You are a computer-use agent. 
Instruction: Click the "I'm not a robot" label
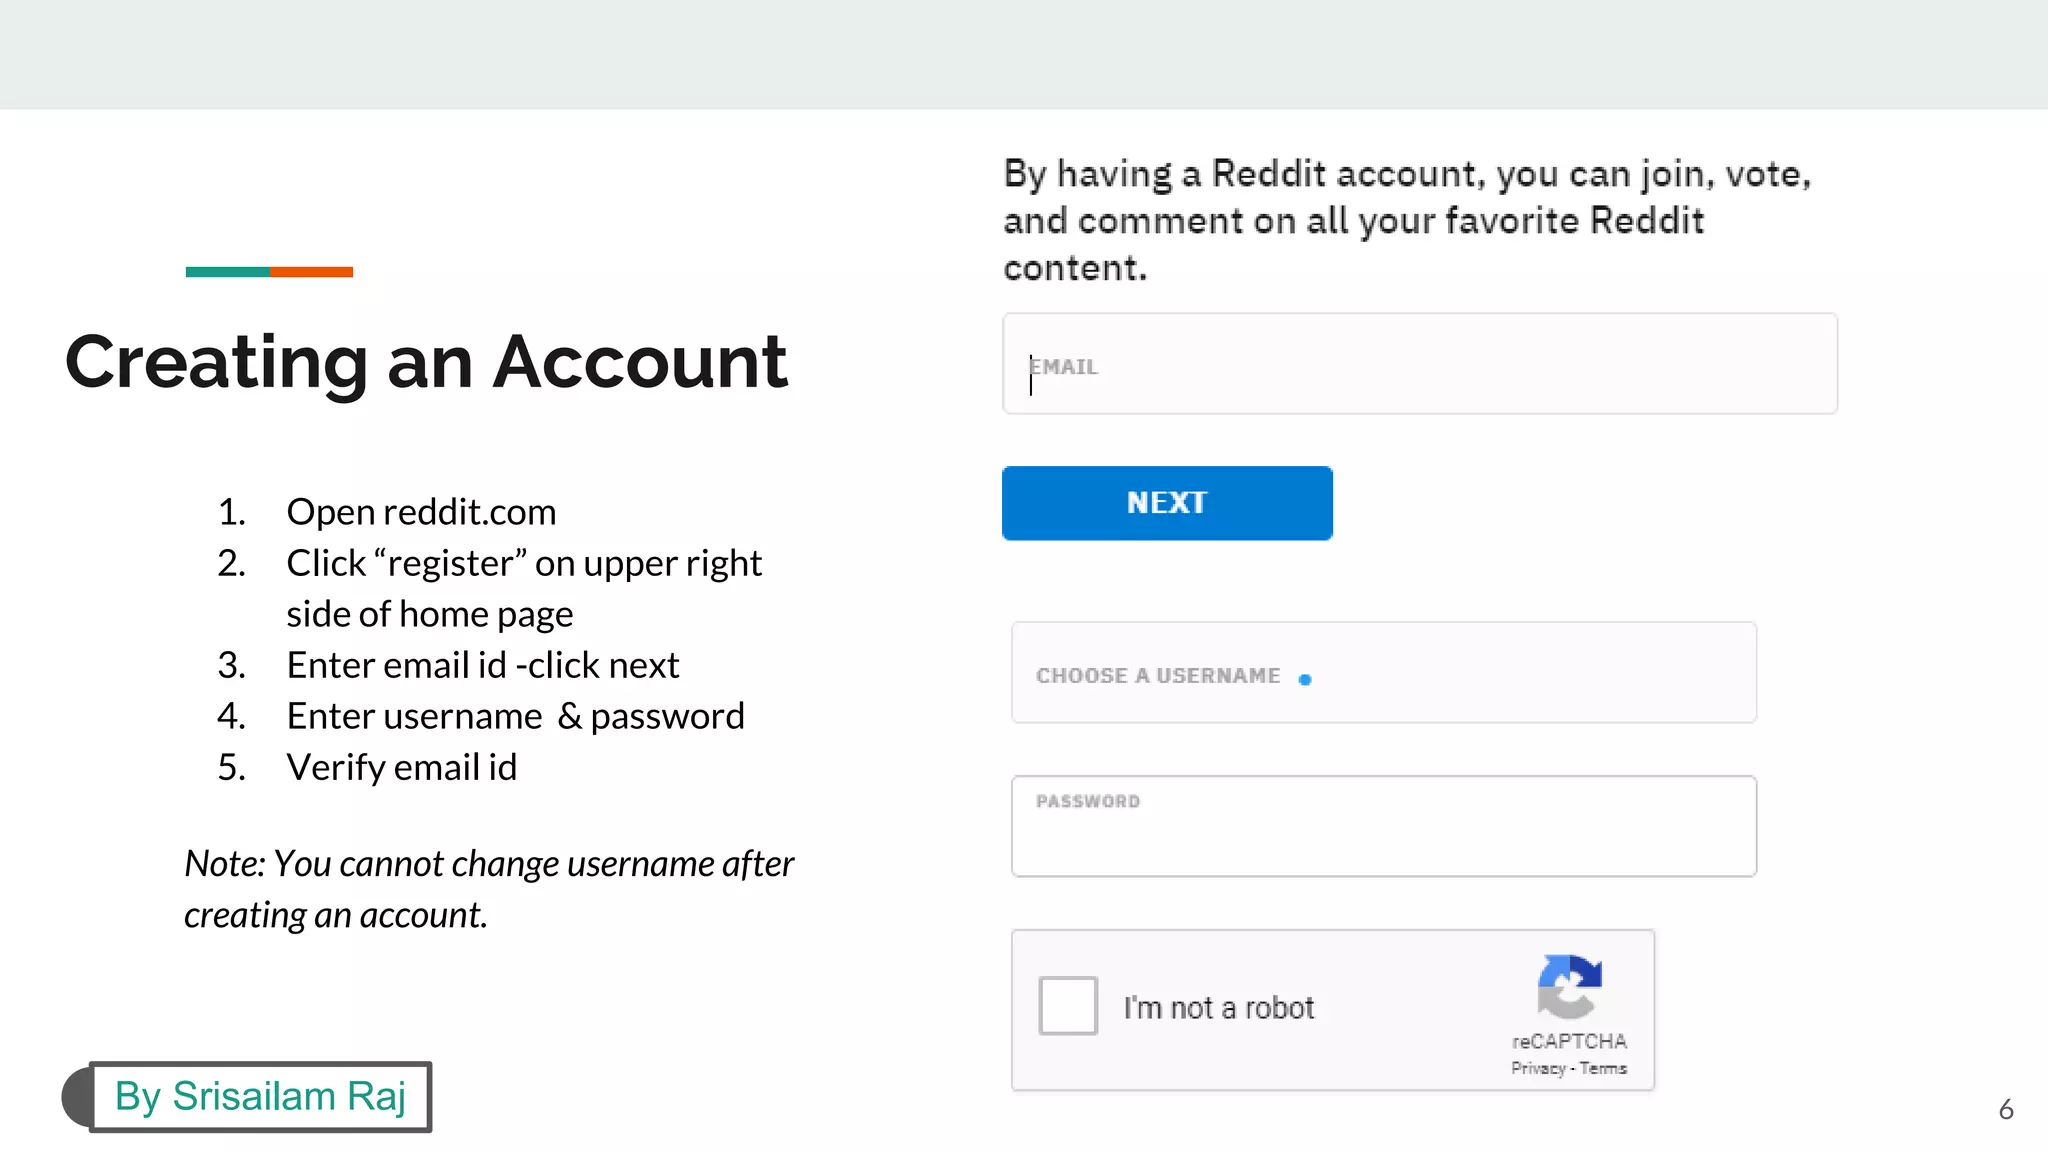click(1218, 1008)
